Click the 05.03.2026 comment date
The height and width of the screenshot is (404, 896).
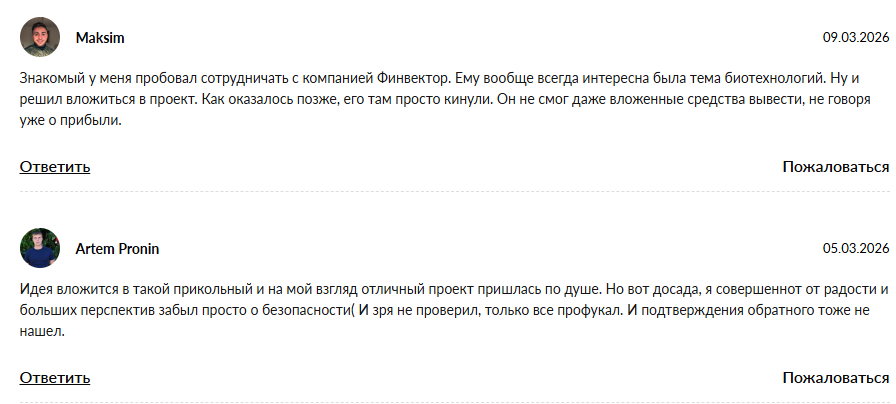click(x=856, y=249)
